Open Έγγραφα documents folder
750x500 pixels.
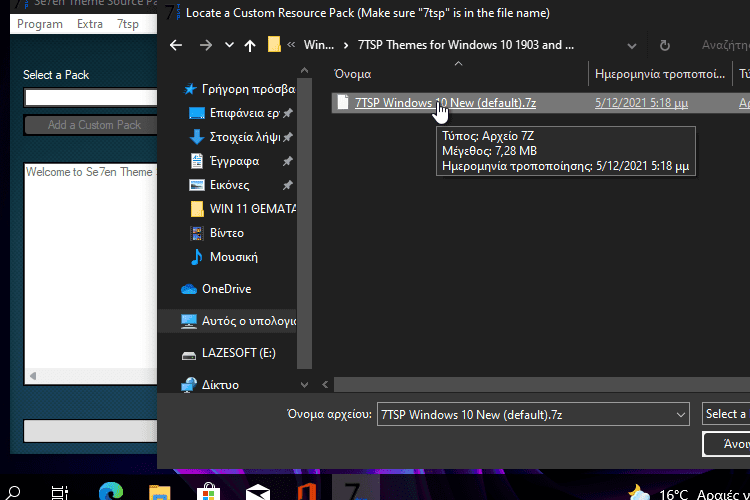tap(225, 161)
